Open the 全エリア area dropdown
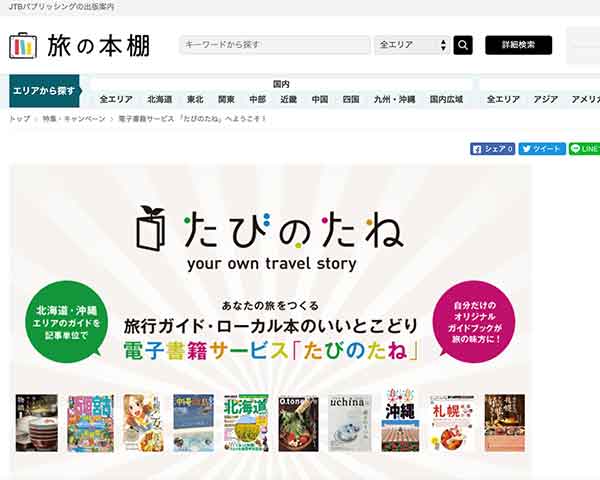This screenshot has height=480, width=600. [412, 45]
